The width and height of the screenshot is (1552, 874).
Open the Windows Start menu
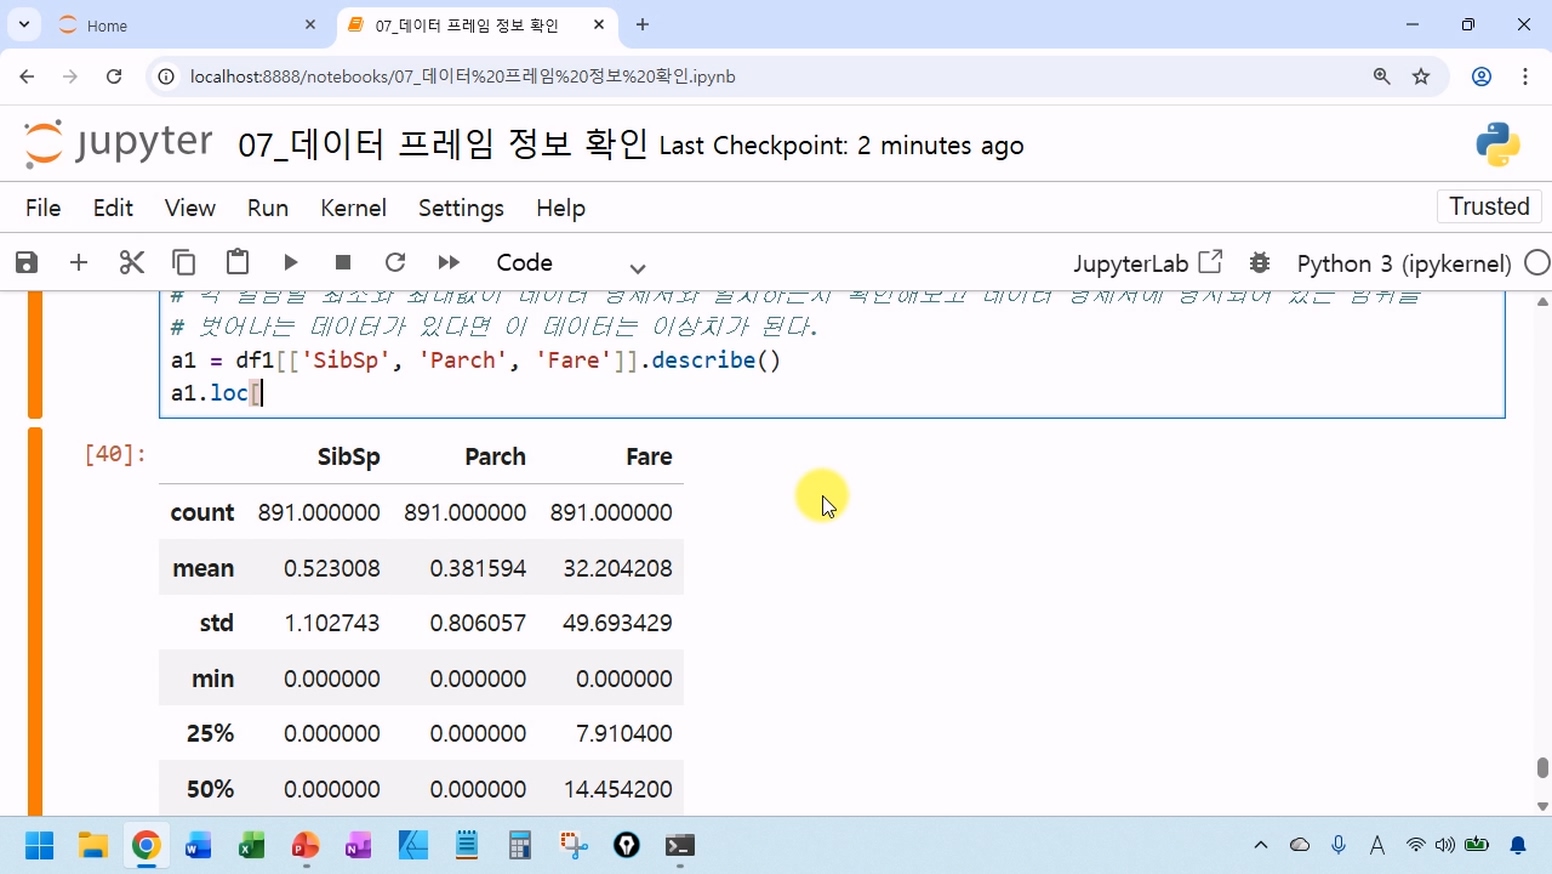[x=39, y=846]
